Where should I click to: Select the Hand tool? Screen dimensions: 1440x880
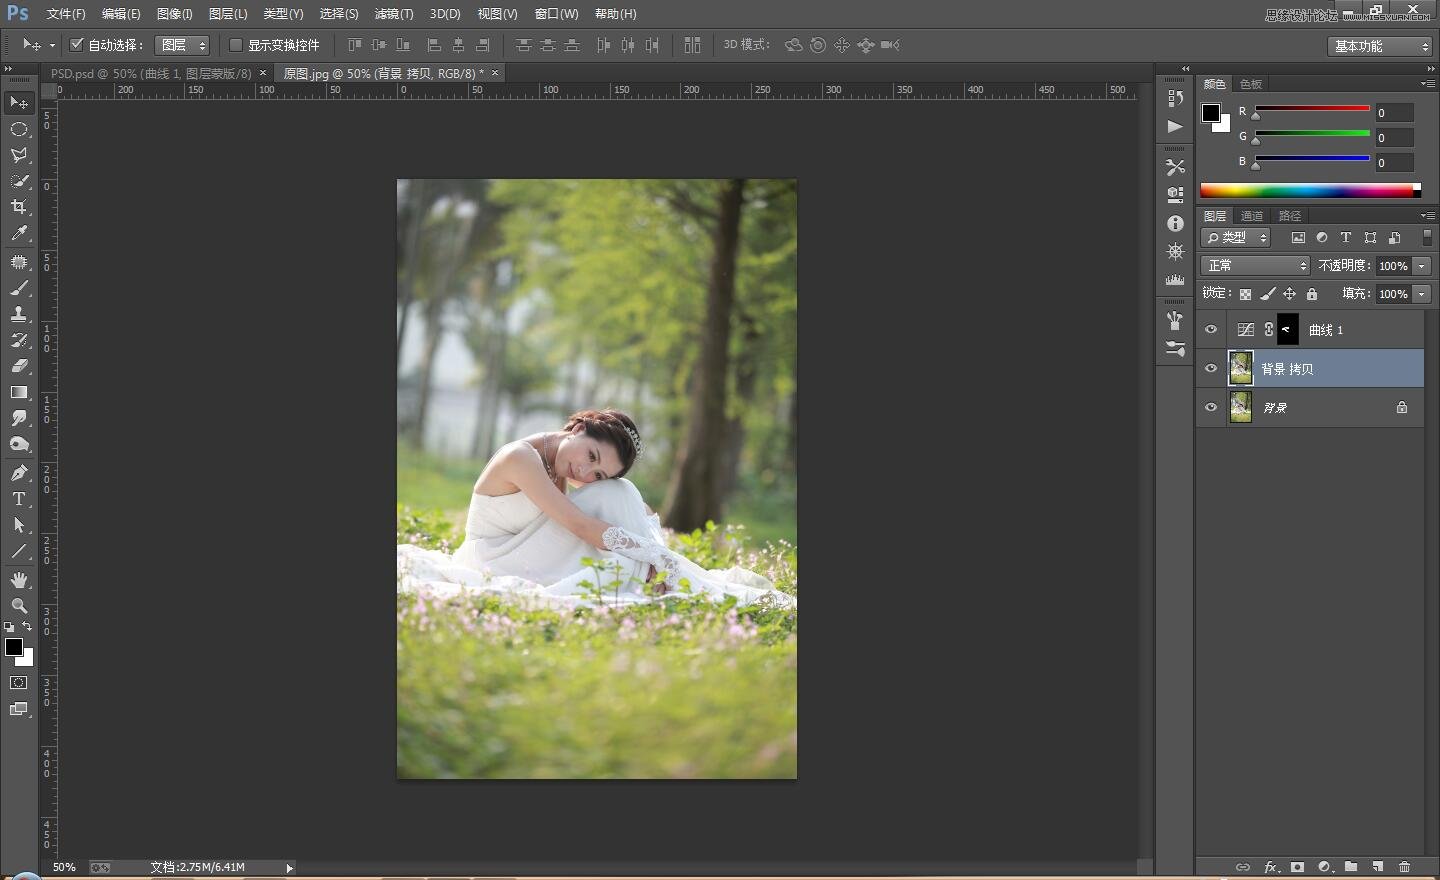pyautogui.click(x=19, y=580)
